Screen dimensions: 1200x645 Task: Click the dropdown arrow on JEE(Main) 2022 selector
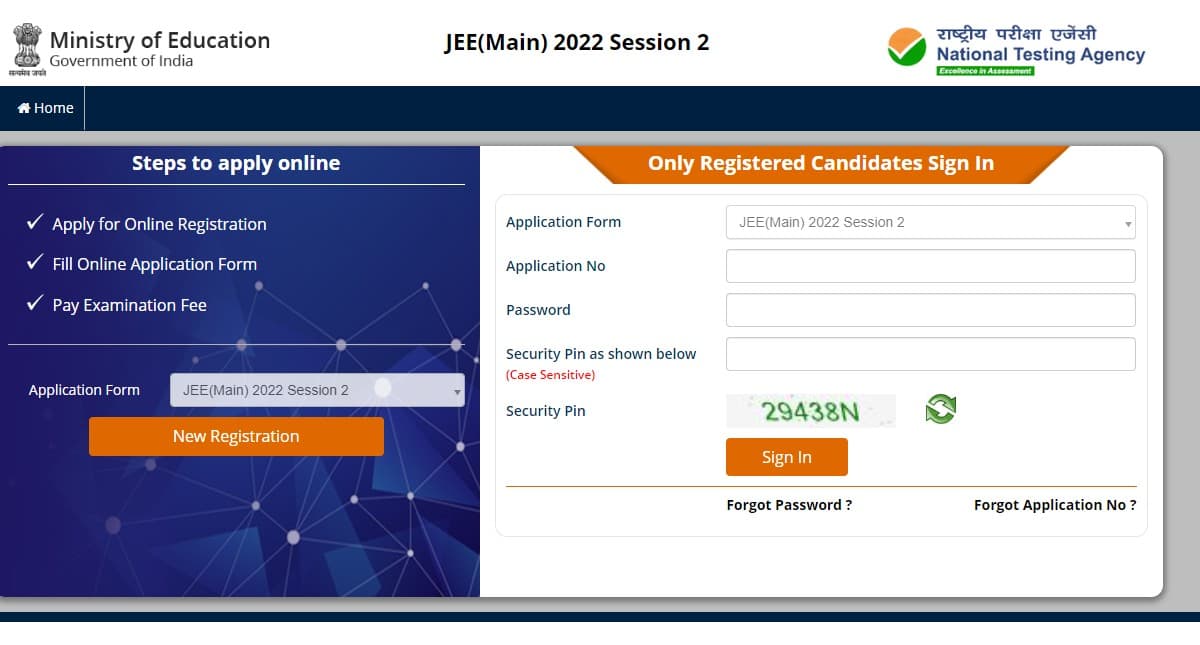click(455, 390)
